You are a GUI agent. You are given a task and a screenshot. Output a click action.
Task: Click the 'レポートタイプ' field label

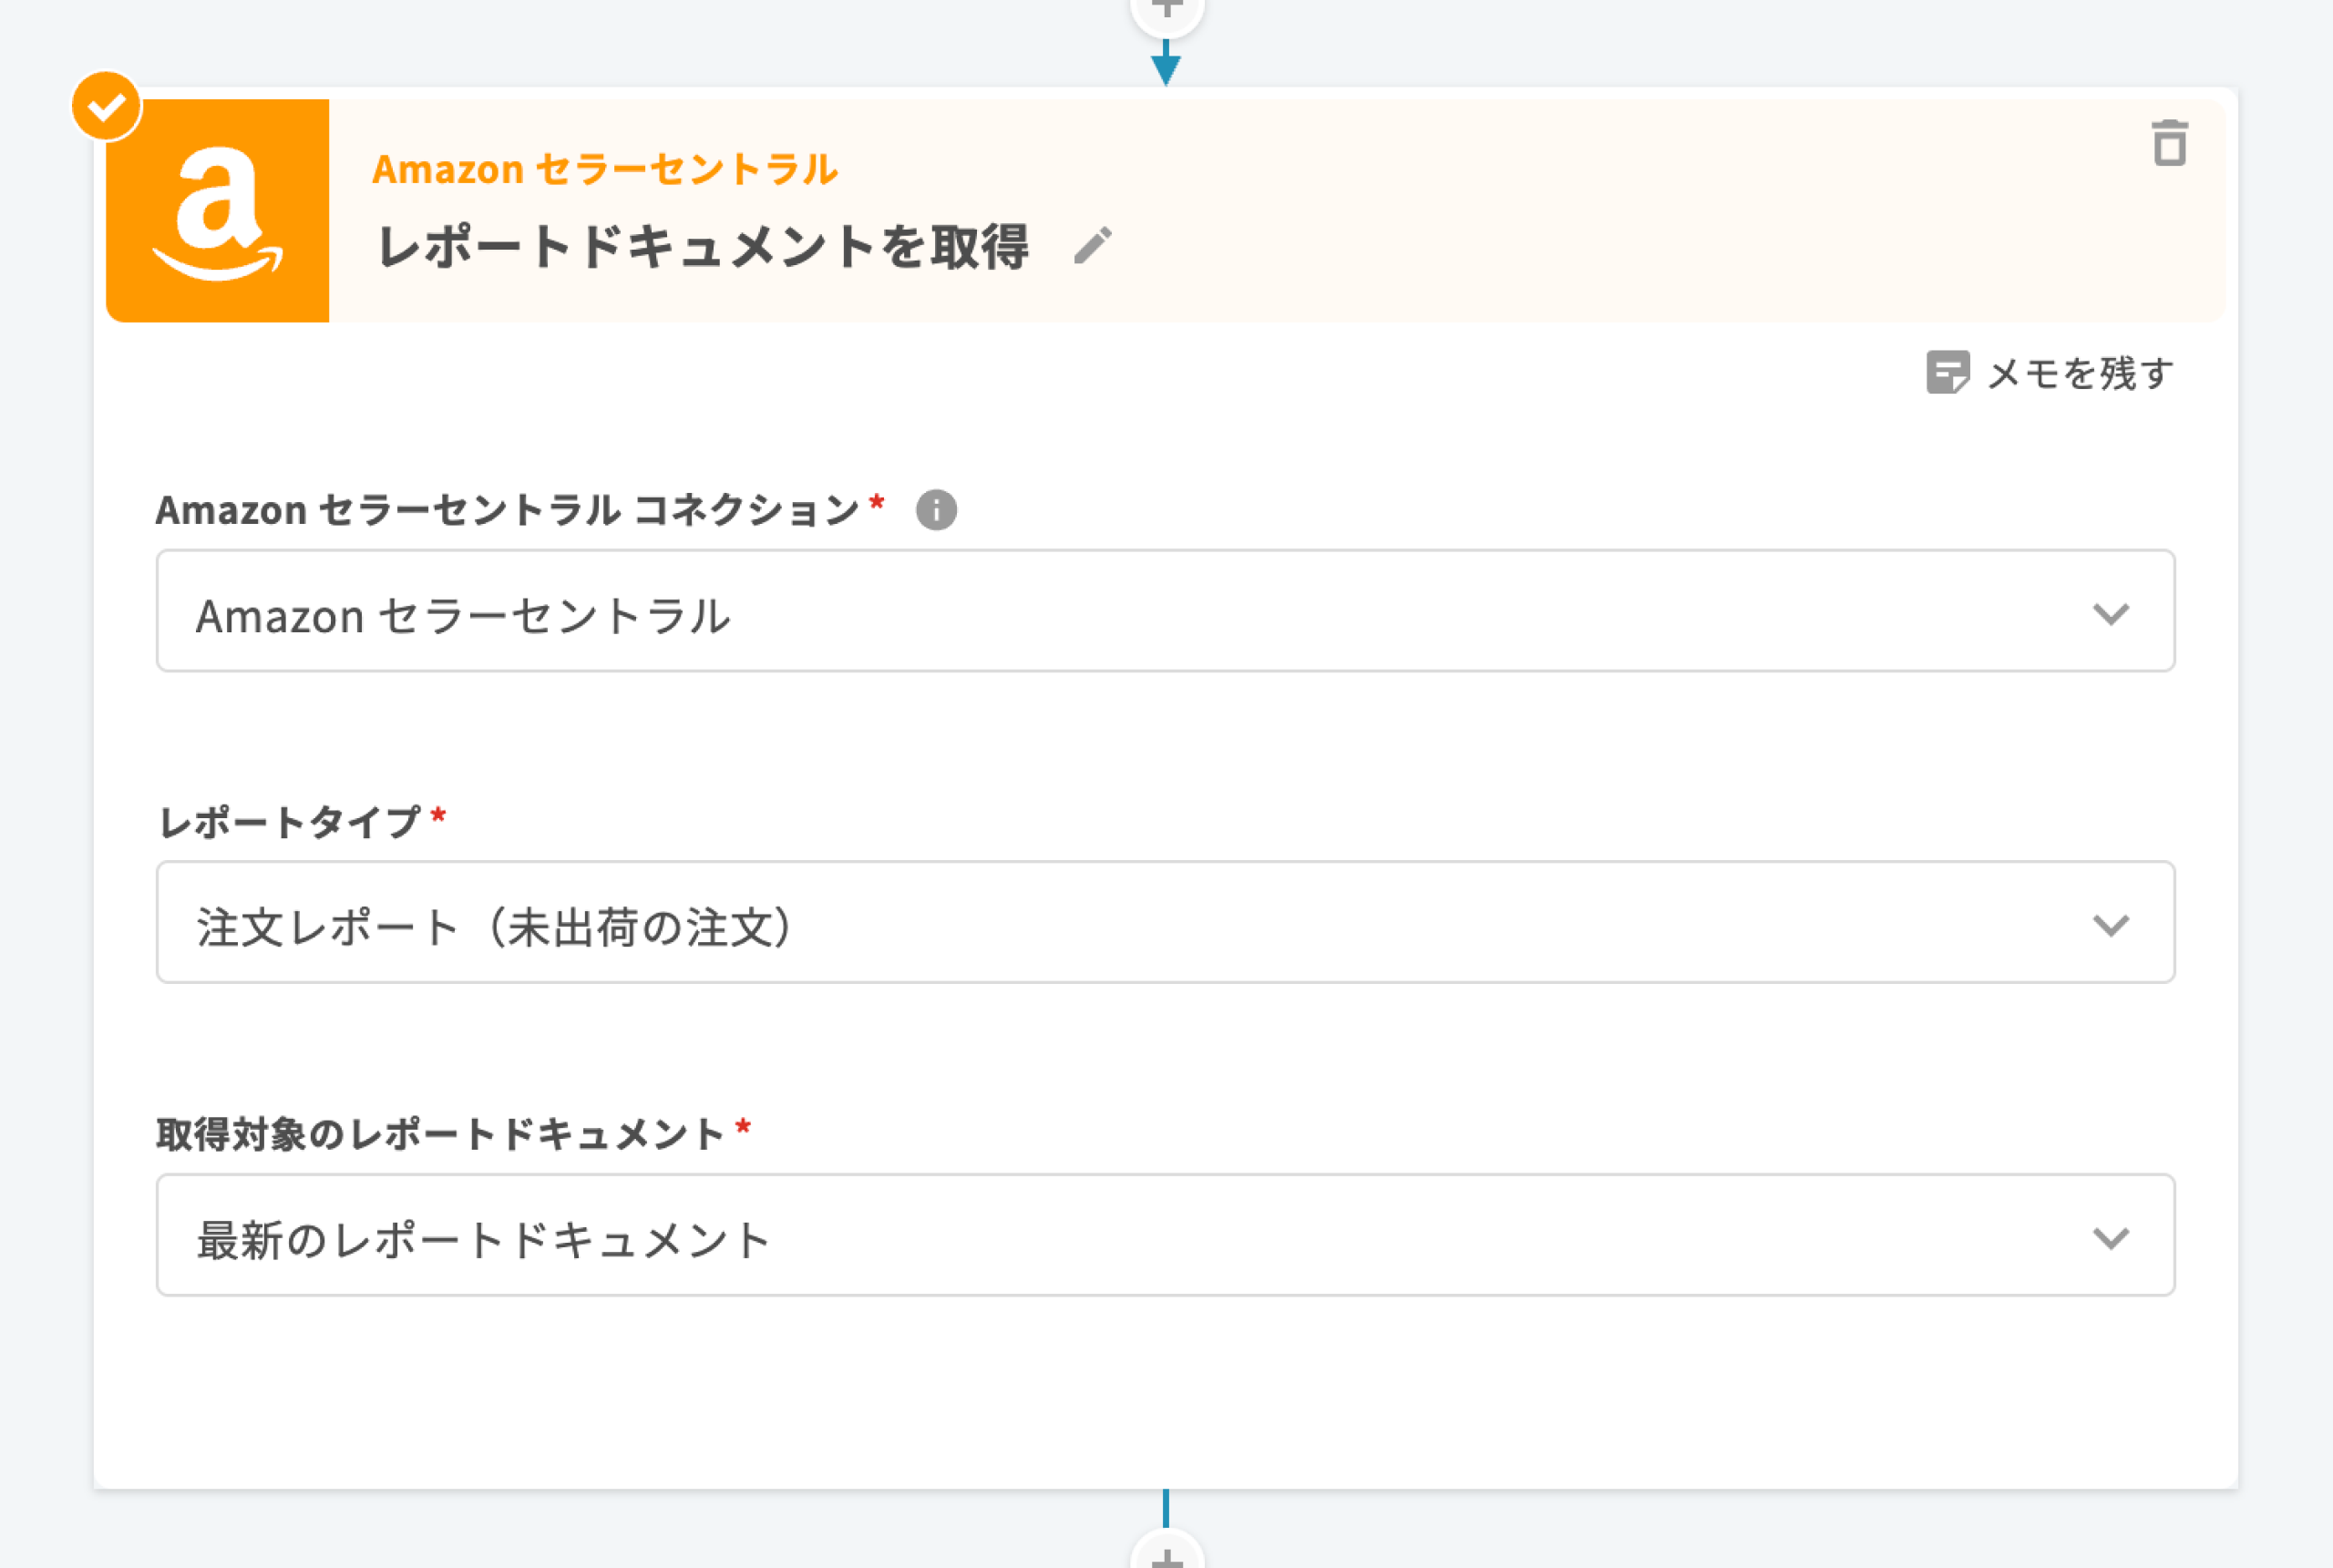click(x=290, y=822)
